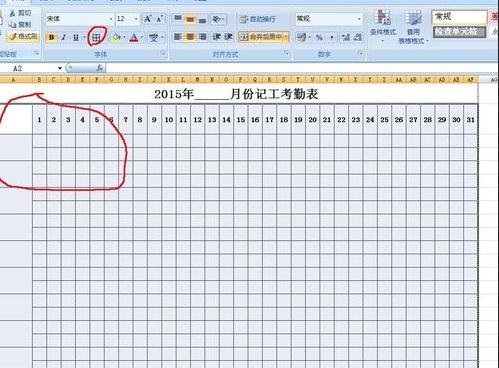Click the Format Painter button

point(23,36)
